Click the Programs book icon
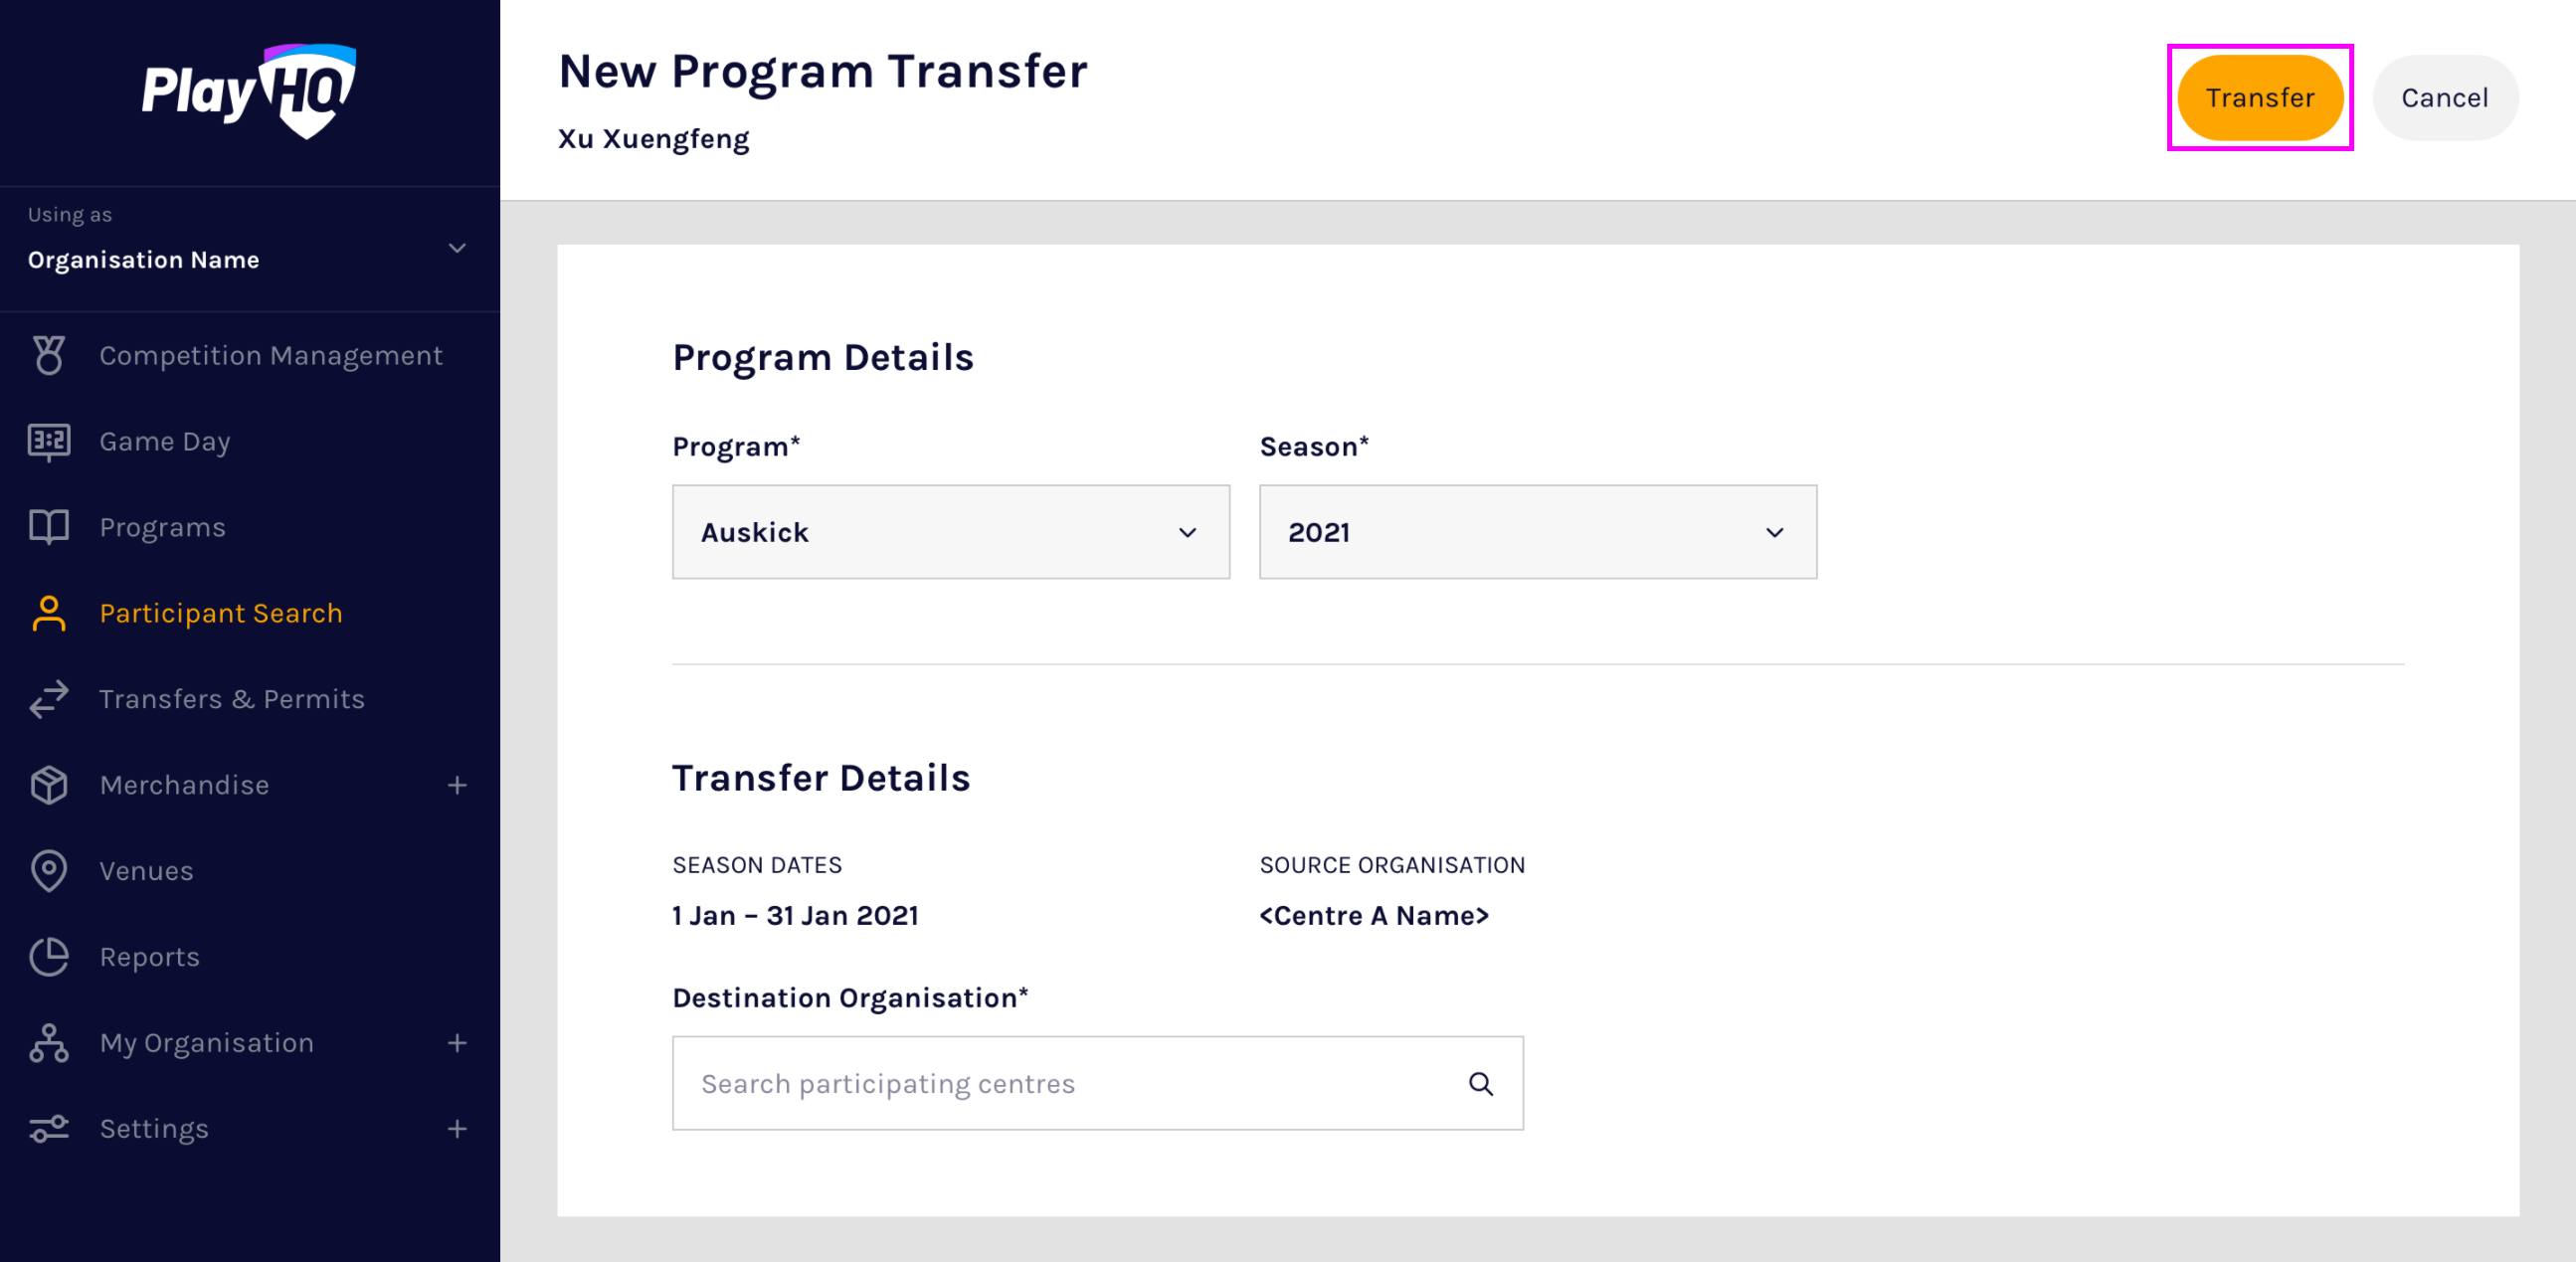 (x=48, y=527)
